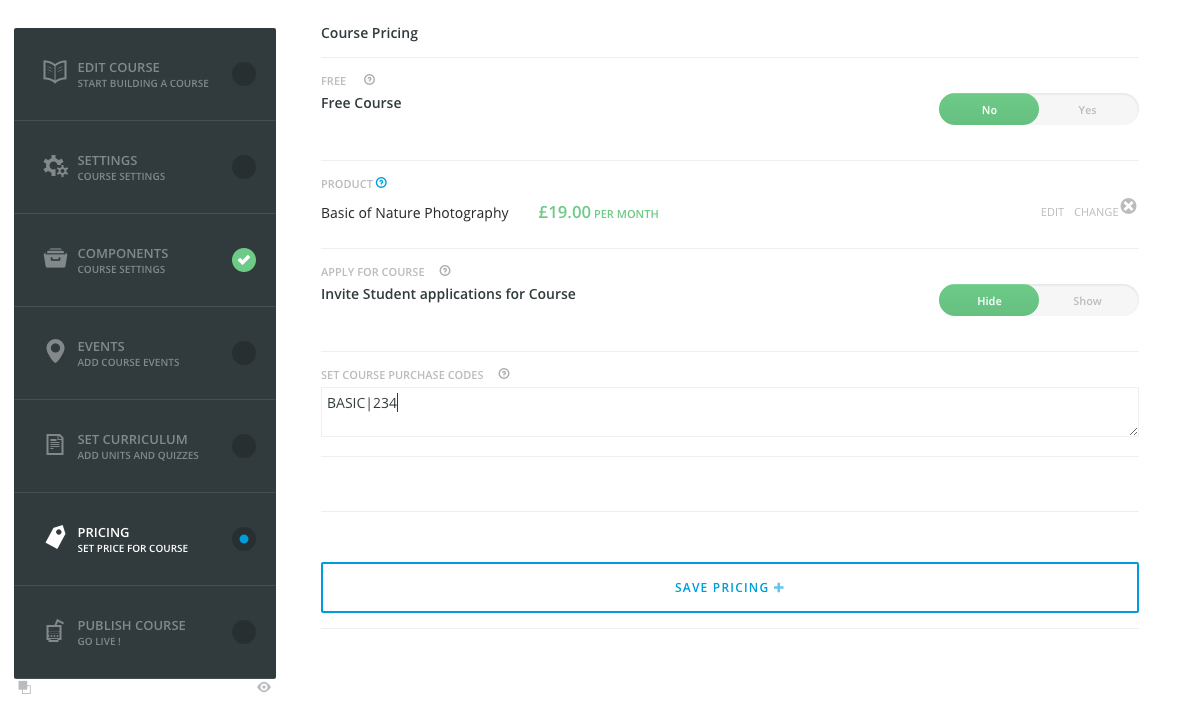Switch student applications toggle to Show
This screenshot has height=709, width=1196.
[x=1087, y=301]
